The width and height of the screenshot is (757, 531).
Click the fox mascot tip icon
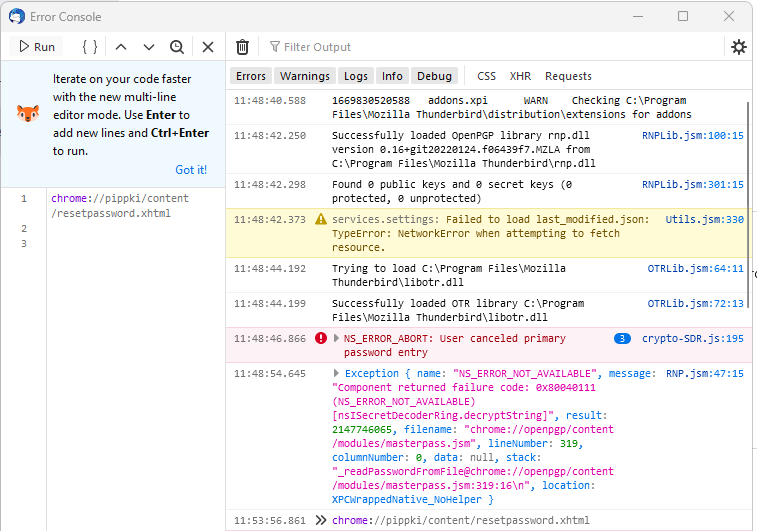coord(28,113)
